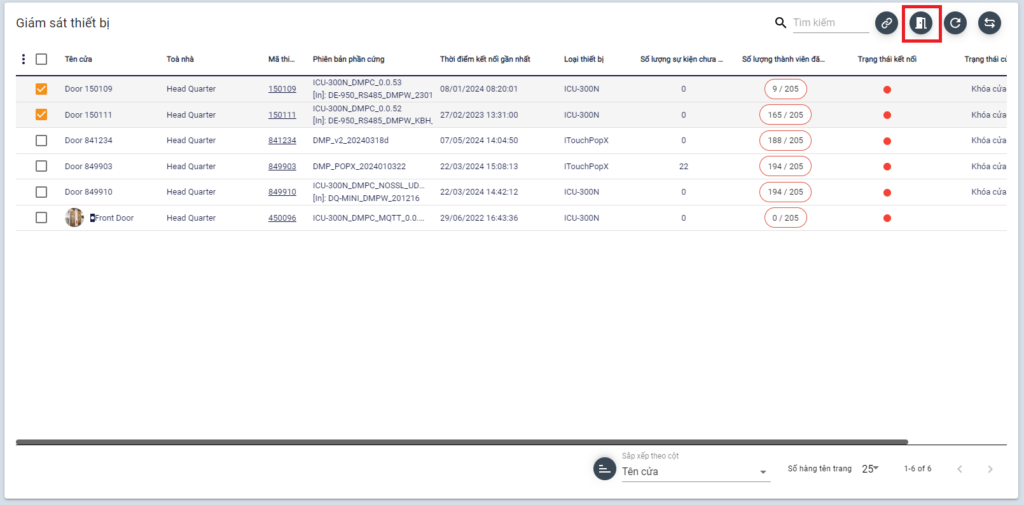Viewport: 1024px width, 505px height.
Task: Sort by the 'Tên cửa' column header
Action: tap(79, 59)
